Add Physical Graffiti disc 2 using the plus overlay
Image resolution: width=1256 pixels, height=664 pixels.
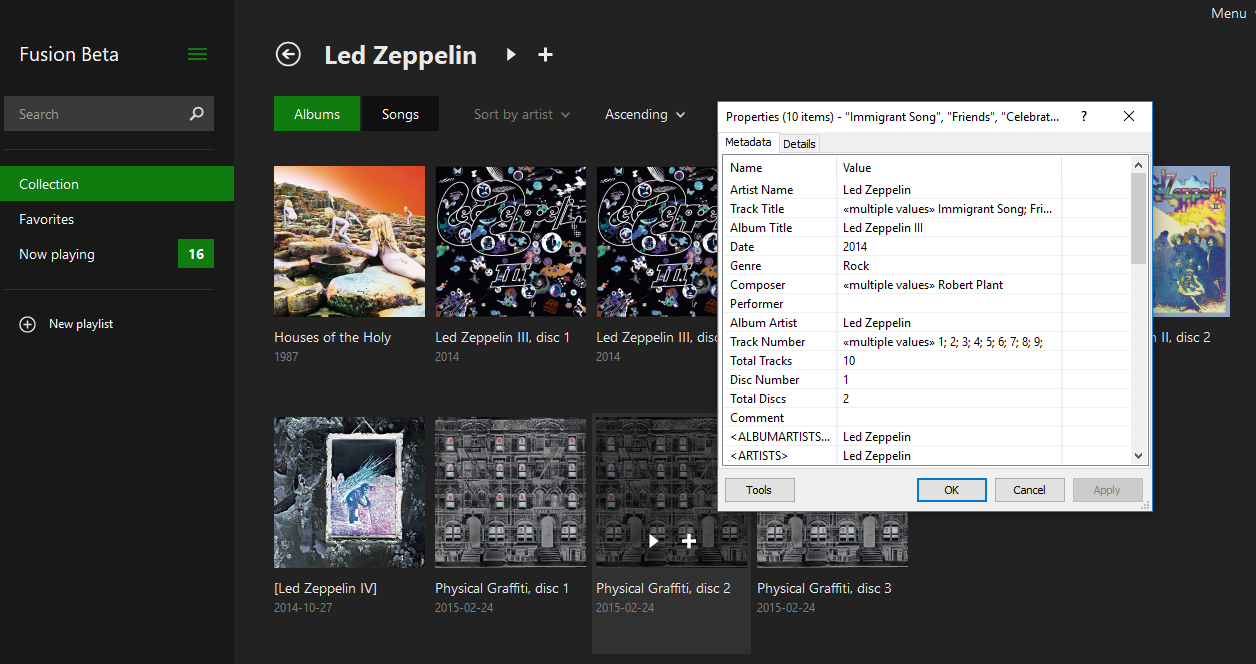coord(689,540)
